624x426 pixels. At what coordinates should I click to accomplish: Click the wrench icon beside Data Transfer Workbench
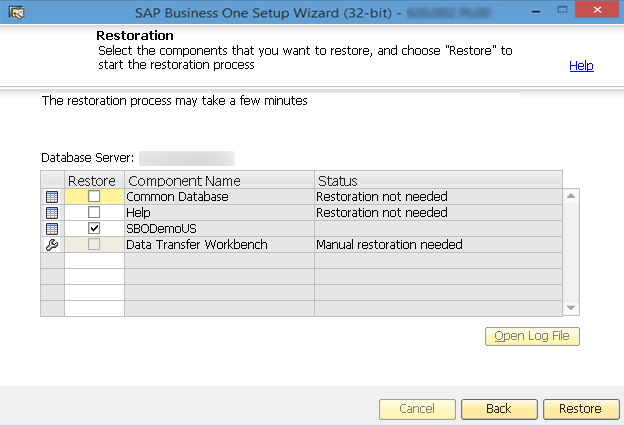click(52, 244)
